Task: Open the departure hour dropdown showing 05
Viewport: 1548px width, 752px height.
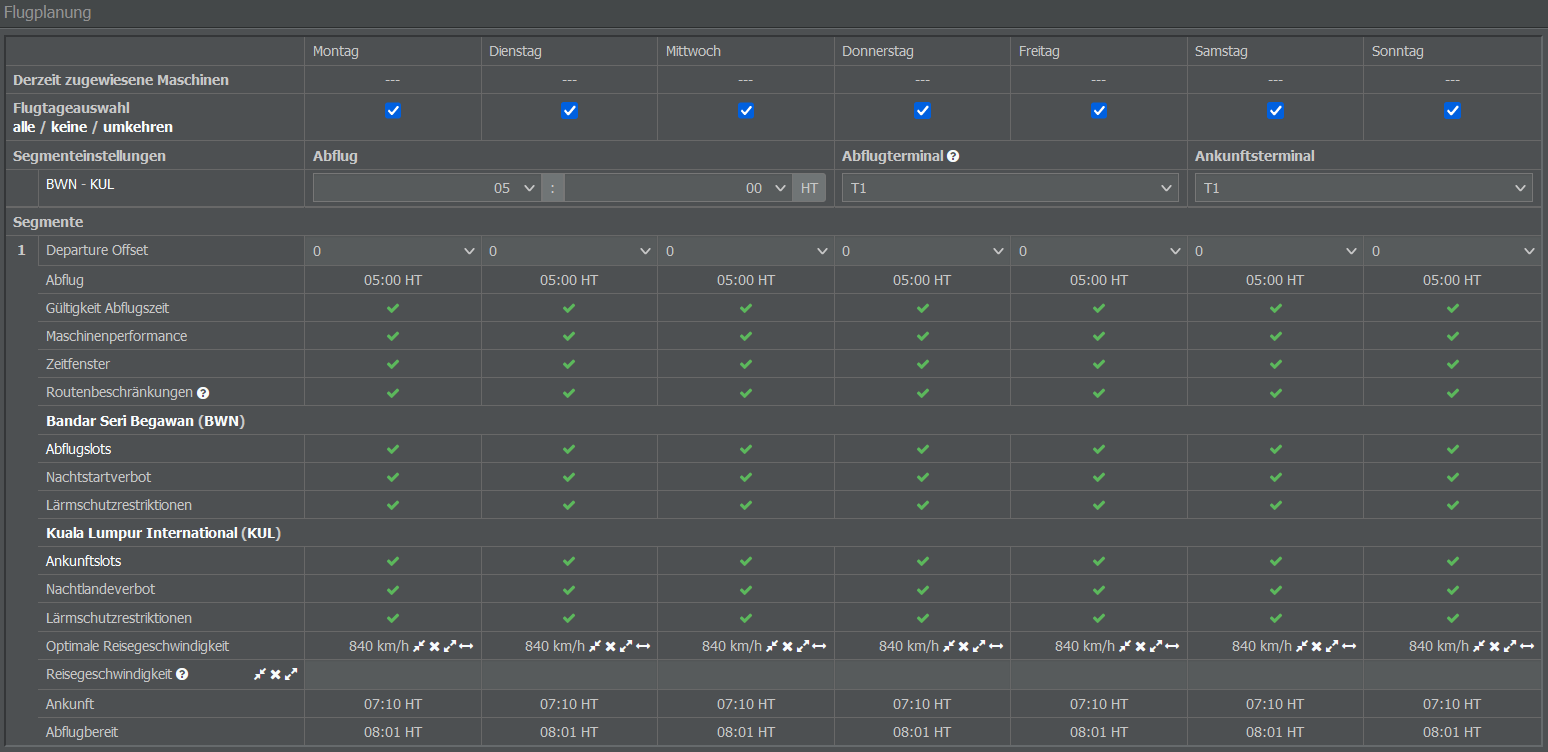Action: [x=427, y=188]
